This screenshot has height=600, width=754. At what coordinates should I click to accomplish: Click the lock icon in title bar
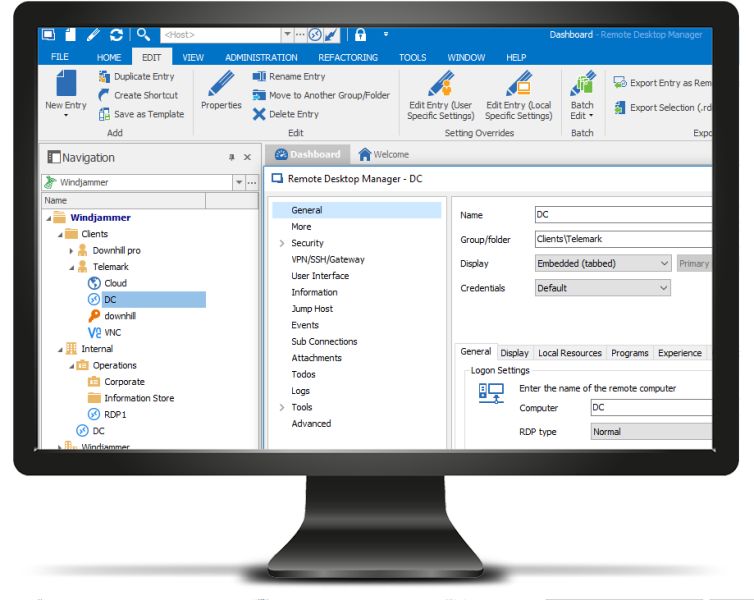click(x=360, y=35)
